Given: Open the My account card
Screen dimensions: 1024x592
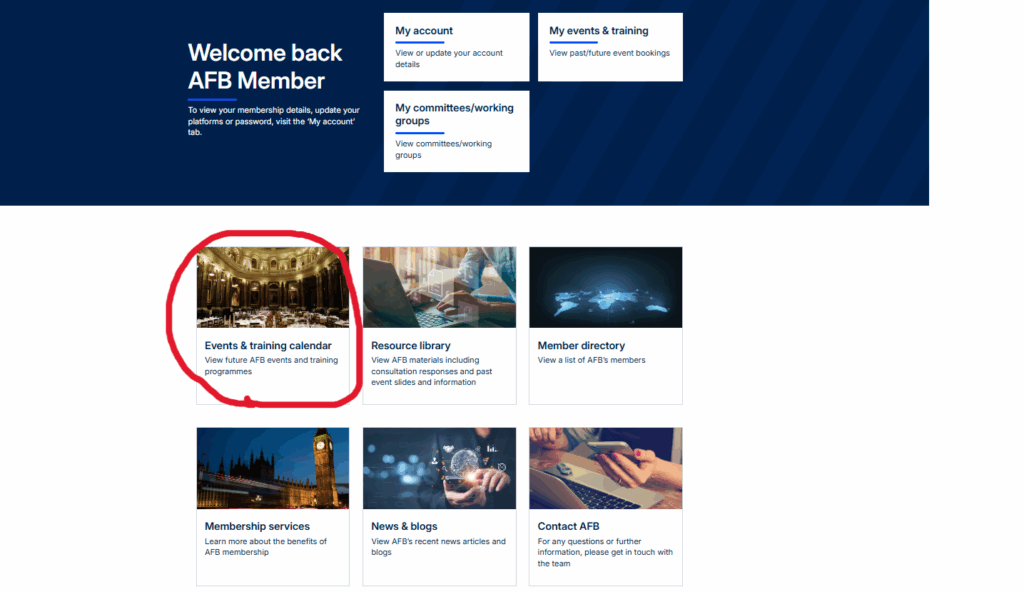Looking at the screenshot, I should [456, 47].
